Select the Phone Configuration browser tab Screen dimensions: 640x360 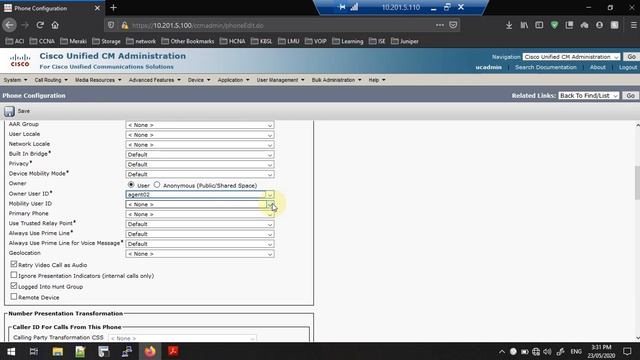pyautogui.click(x=52, y=8)
